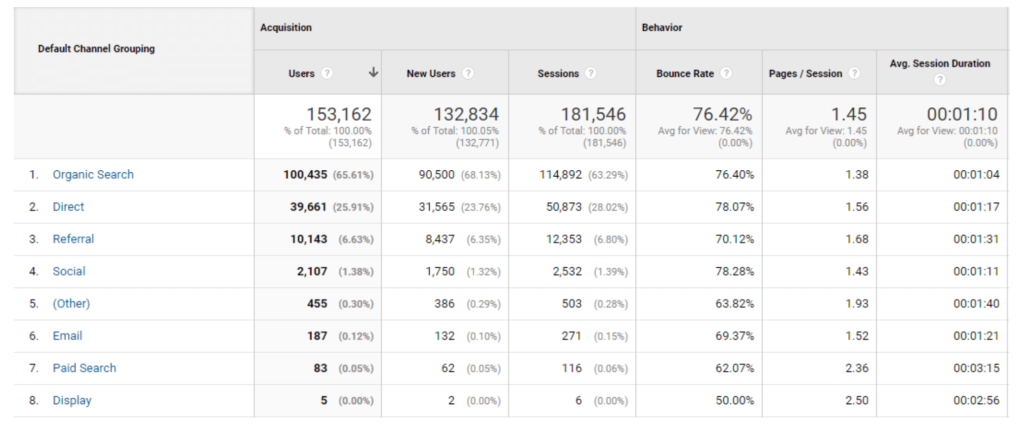Click help icon next to Sessions
The width and height of the screenshot is (1024, 442).
(x=591, y=74)
